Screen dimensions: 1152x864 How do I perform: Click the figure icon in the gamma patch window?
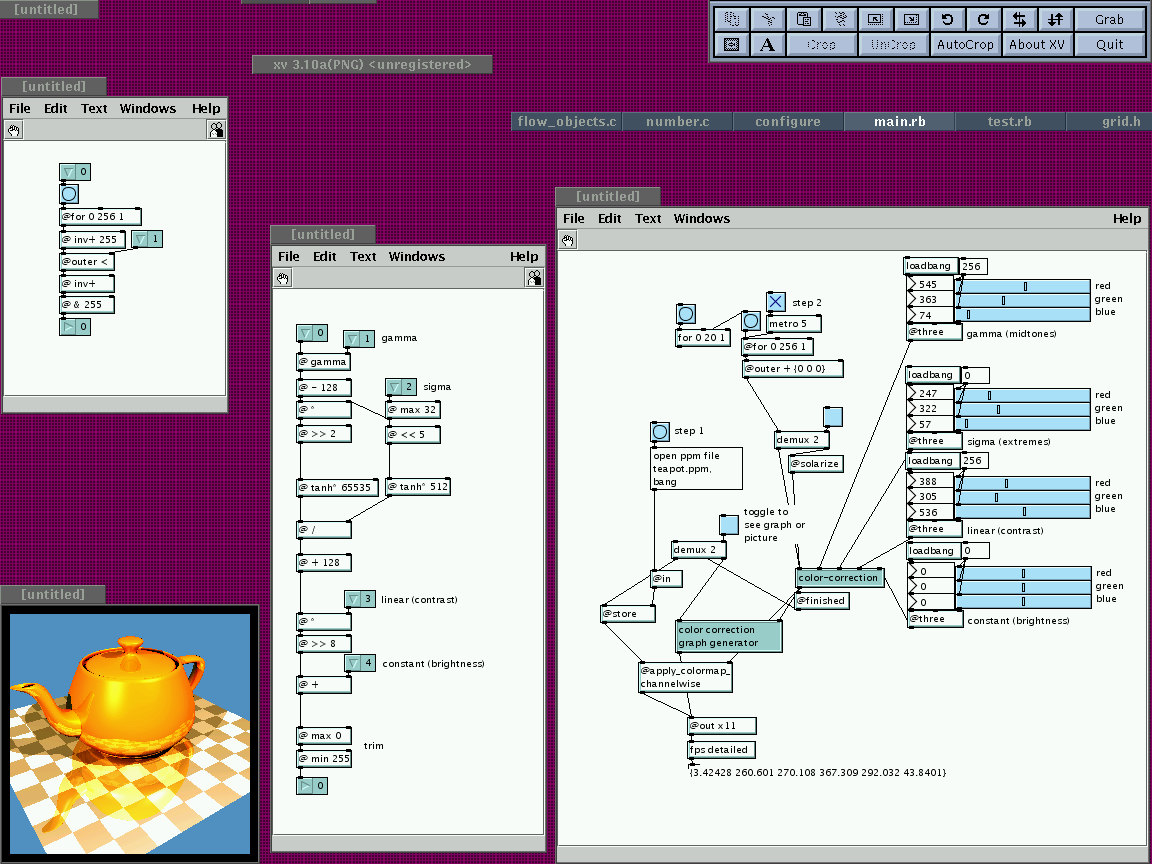pyautogui.click(x=534, y=278)
